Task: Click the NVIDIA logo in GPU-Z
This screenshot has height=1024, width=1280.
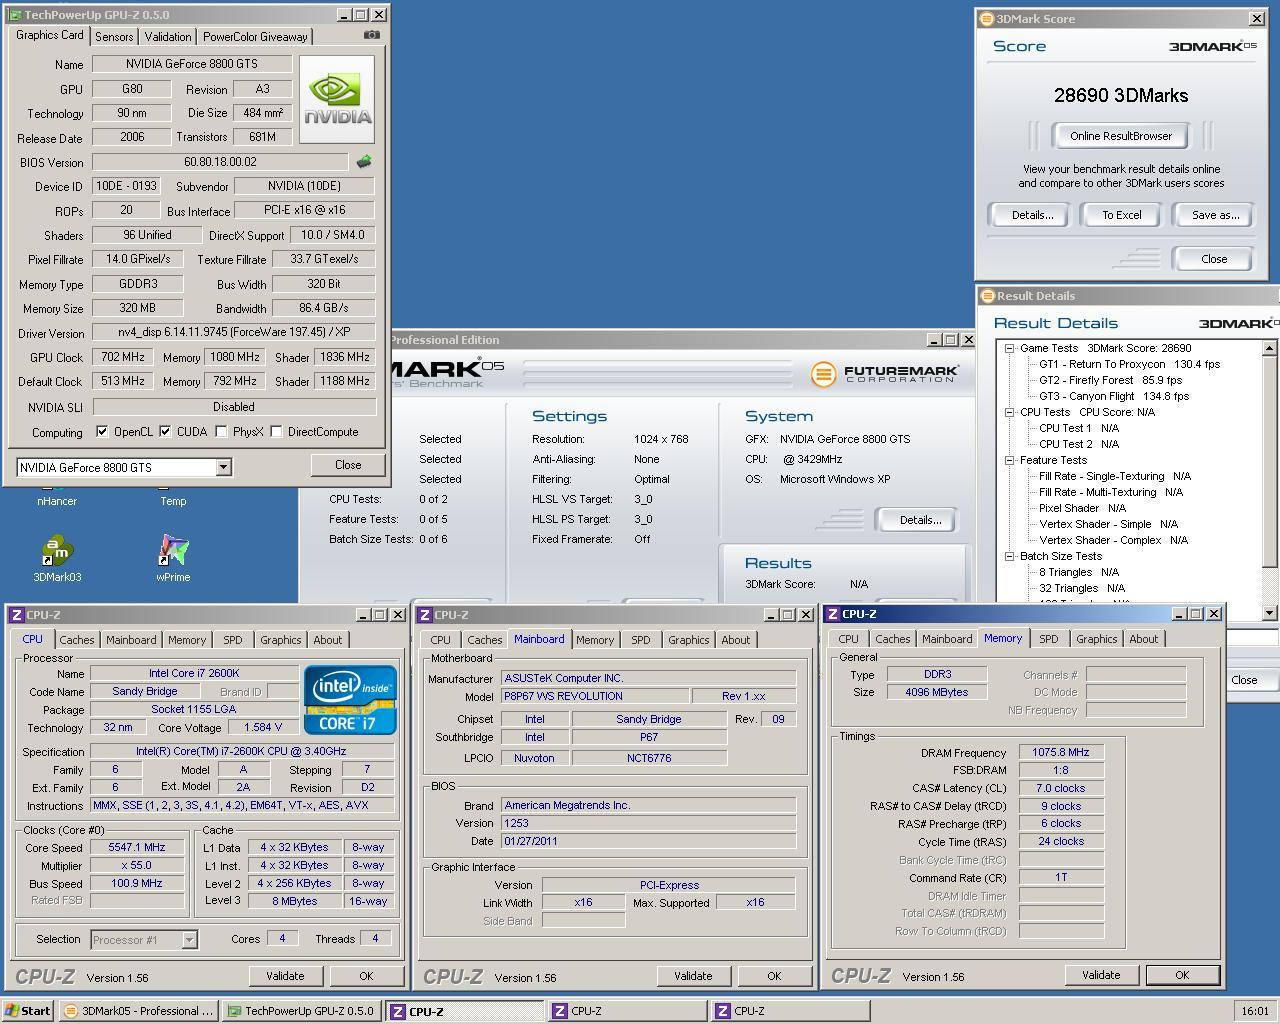Action: pos(337,98)
